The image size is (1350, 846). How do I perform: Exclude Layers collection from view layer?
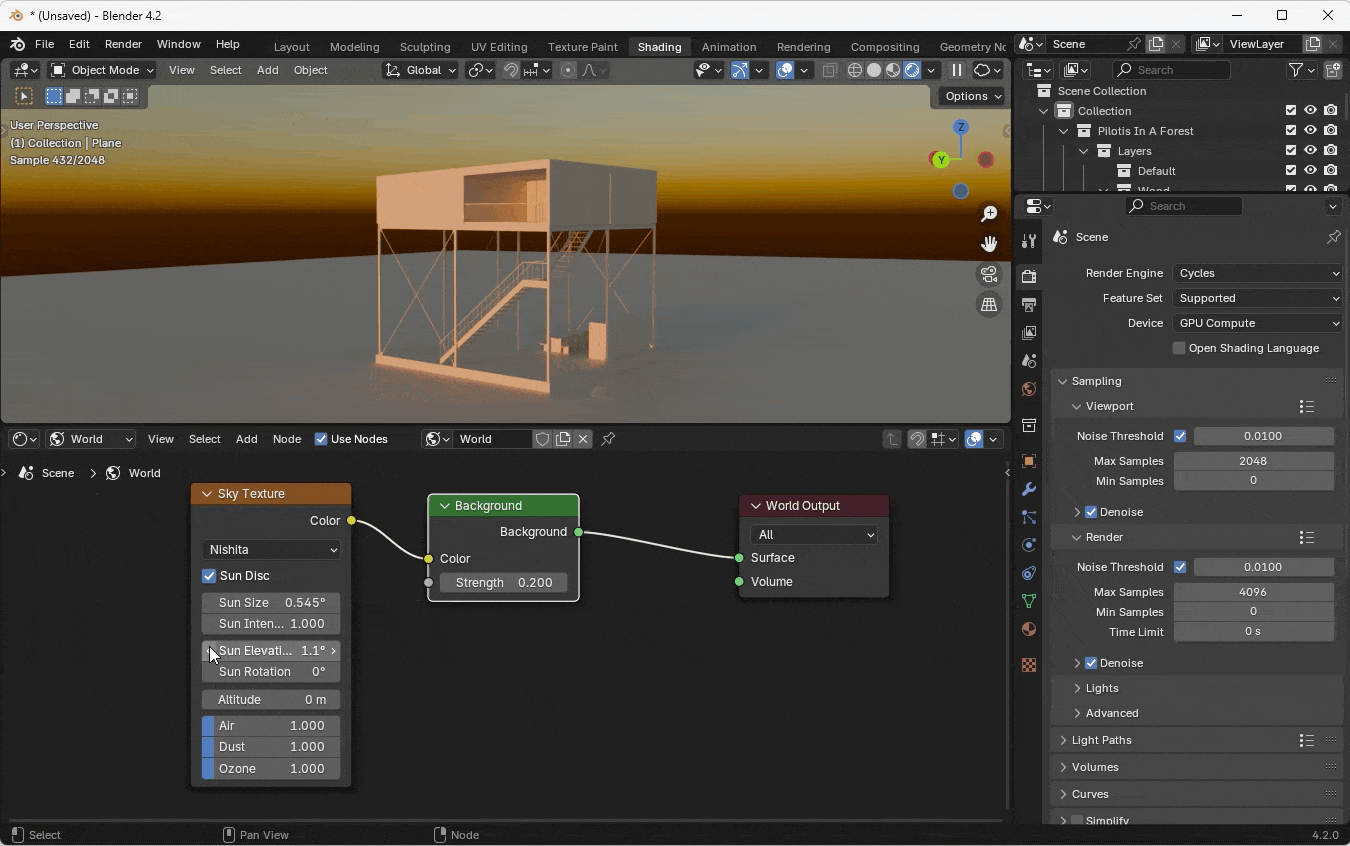pos(1290,151)
